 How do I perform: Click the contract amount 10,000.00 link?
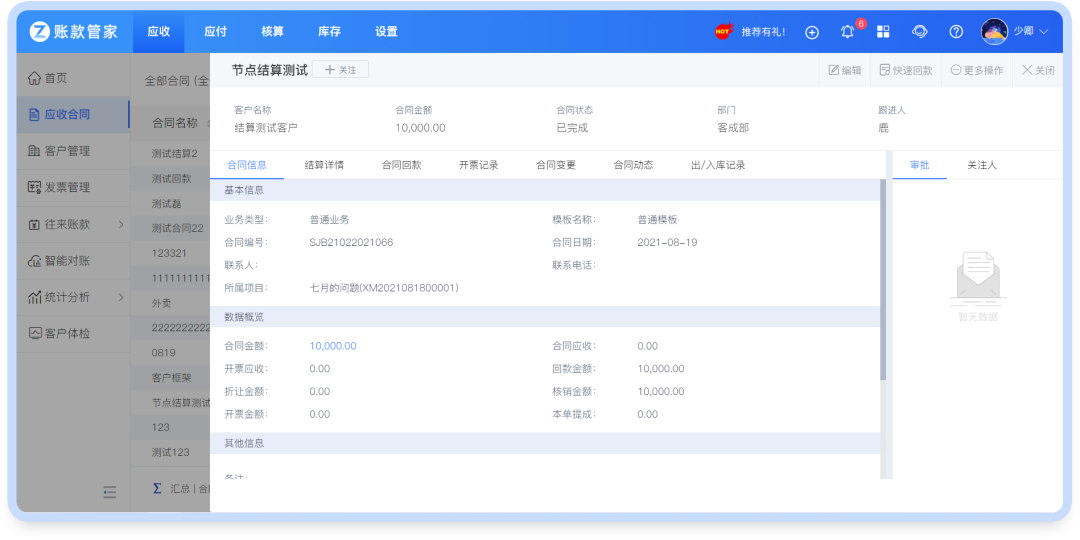coord(333,346)
